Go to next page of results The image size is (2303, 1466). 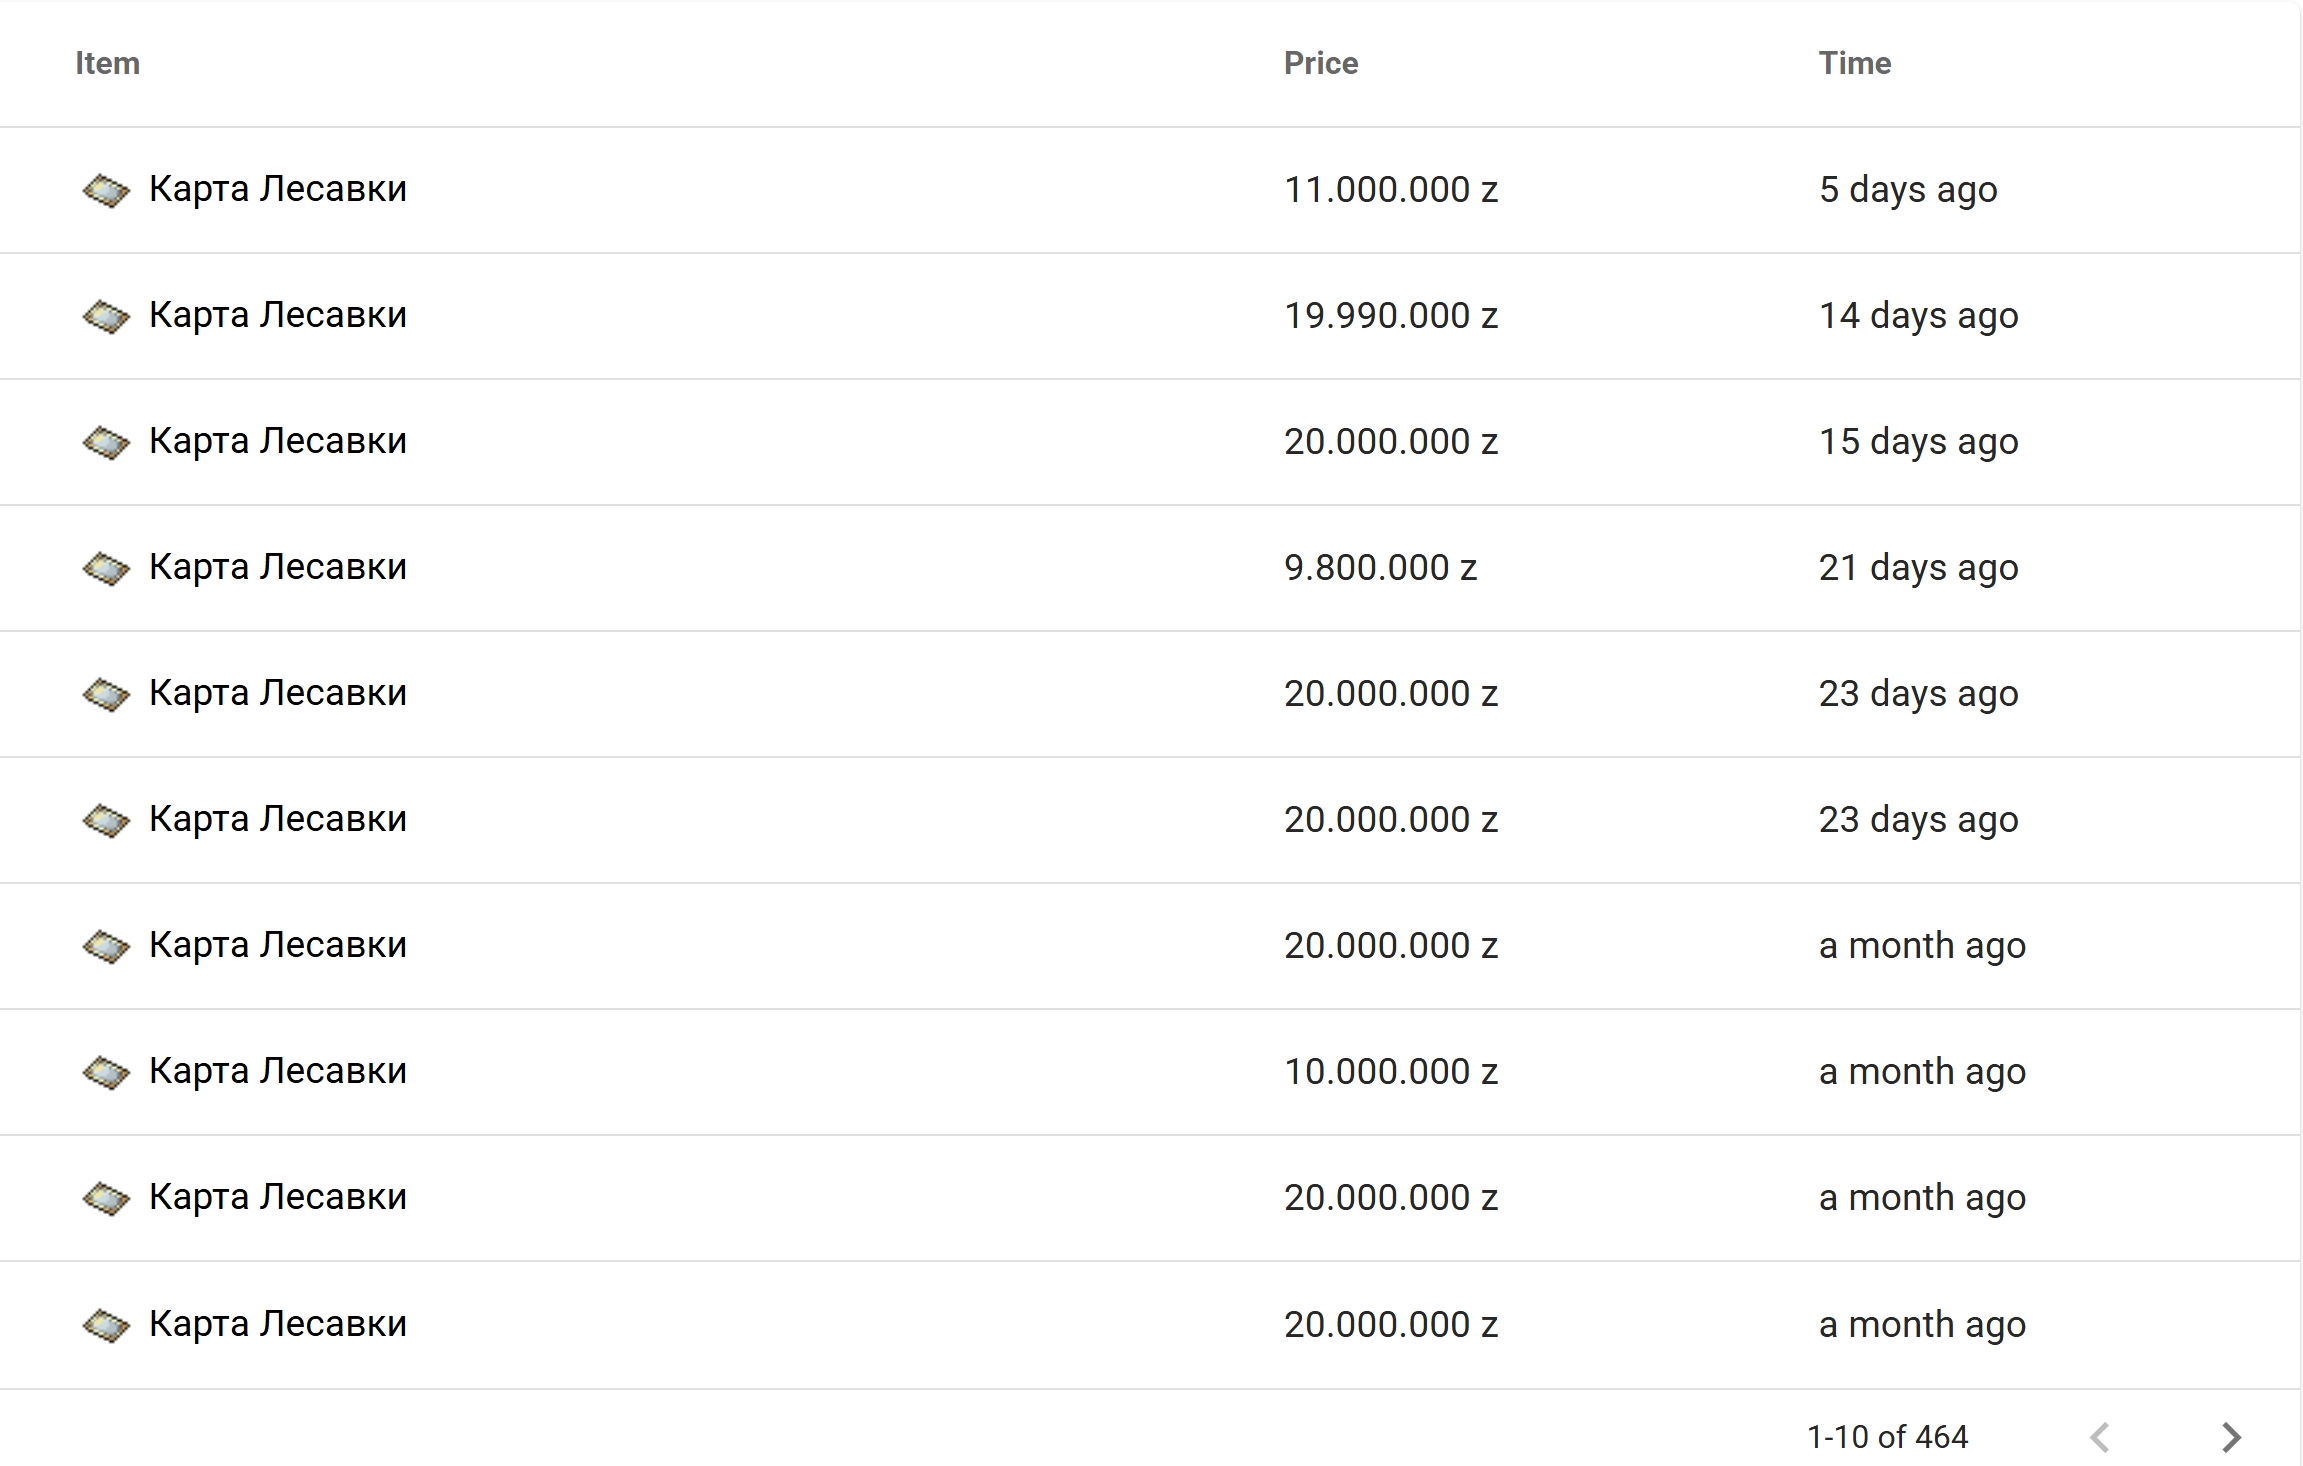coord(2231,1437)
